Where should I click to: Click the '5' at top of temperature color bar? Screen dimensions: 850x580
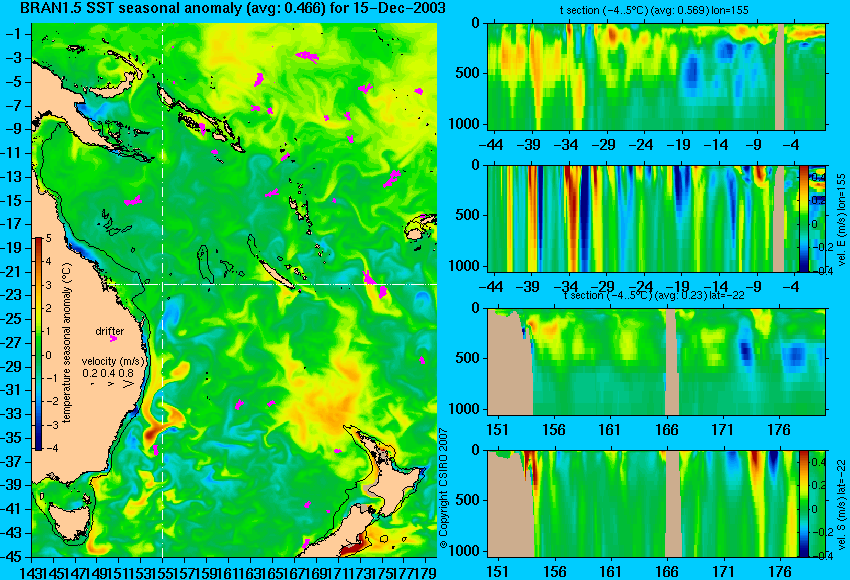click(49, 238)
